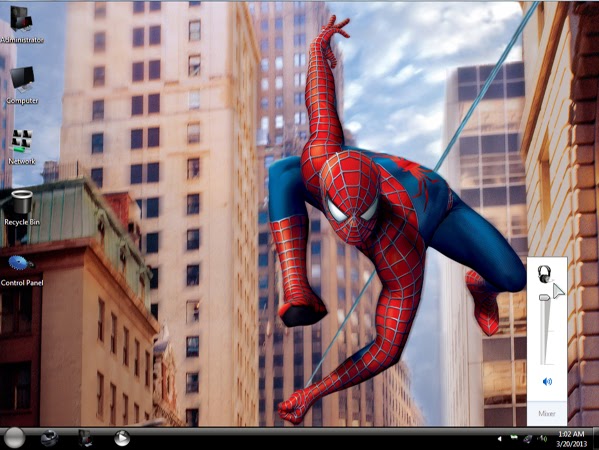Open the Mixer link
Screen dimensions: 599x450
click(x=547, y=413)
